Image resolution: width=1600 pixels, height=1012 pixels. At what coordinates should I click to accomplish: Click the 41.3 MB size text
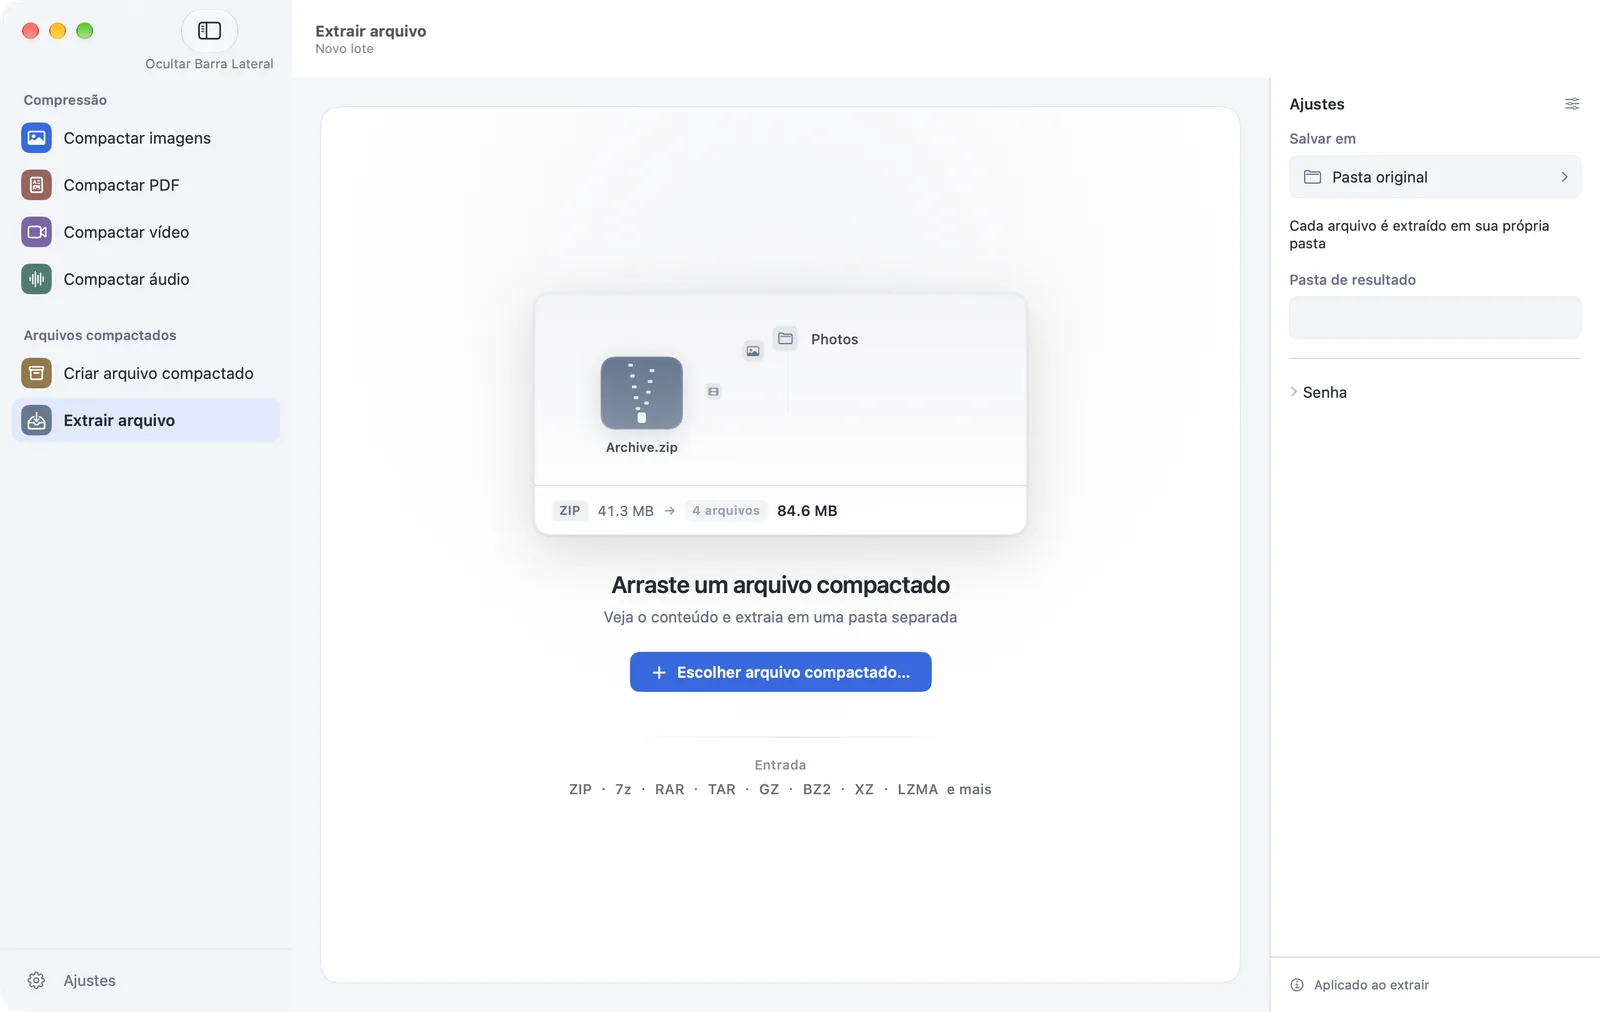click(626, 510)
